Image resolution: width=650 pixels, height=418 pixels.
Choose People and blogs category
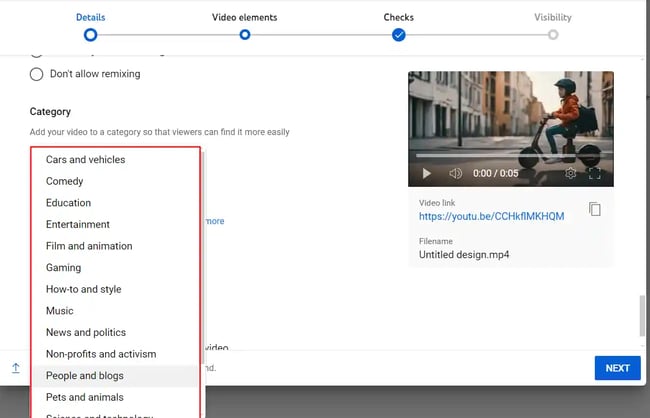click(x=115, y=376)
